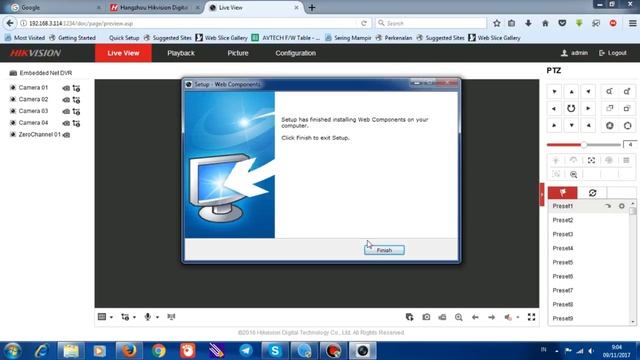
Task: Click the ZeroChannel 01 record icon
Action: [67, 135]
